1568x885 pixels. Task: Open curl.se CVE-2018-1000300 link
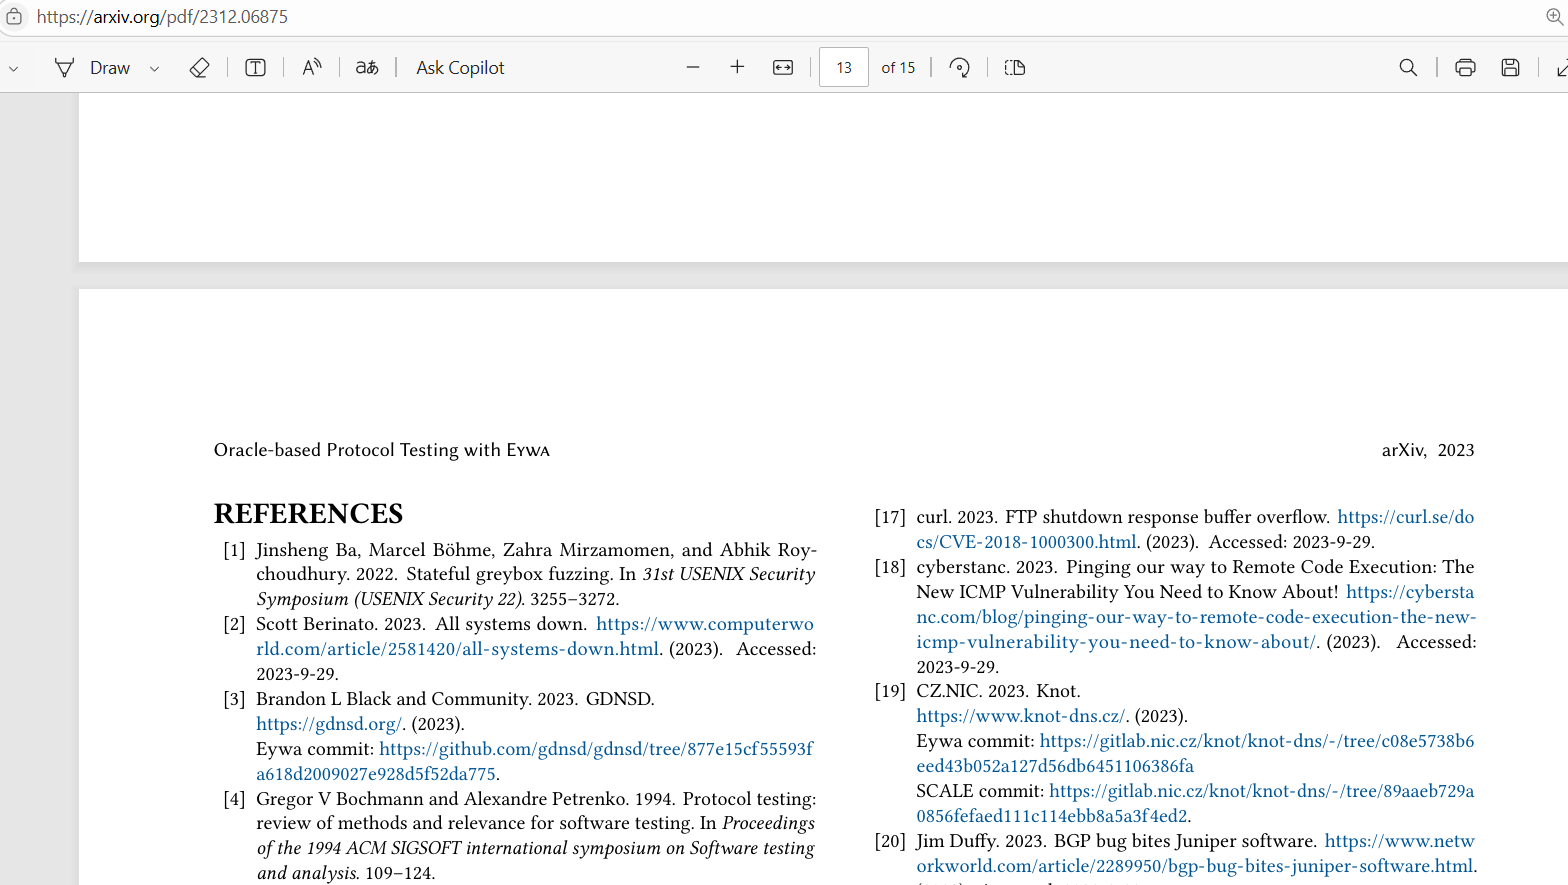[x=1195, y=529]
